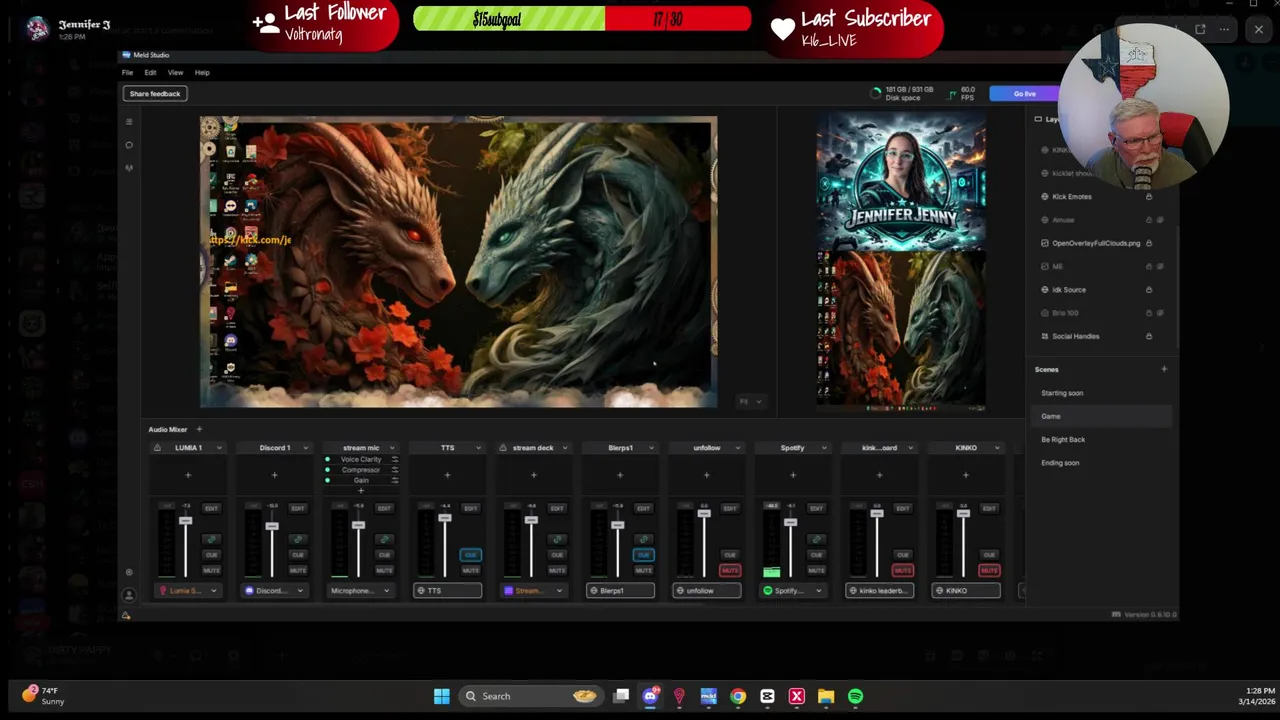Screen dimensions: 1280x720
Task: Expand the Spotify track dropdown
Action: (824, 448)
